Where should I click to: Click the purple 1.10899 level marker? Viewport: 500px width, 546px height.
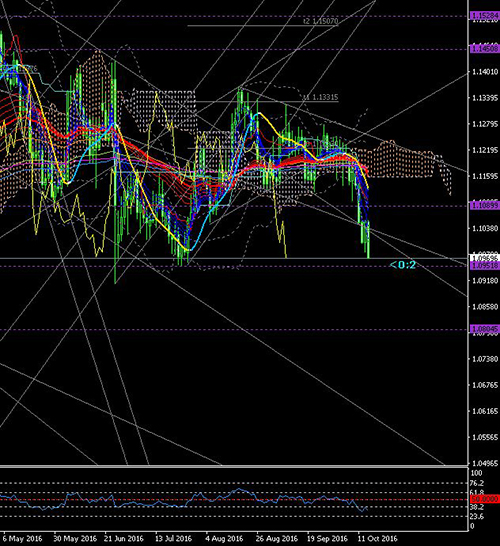tap(485, 206)
